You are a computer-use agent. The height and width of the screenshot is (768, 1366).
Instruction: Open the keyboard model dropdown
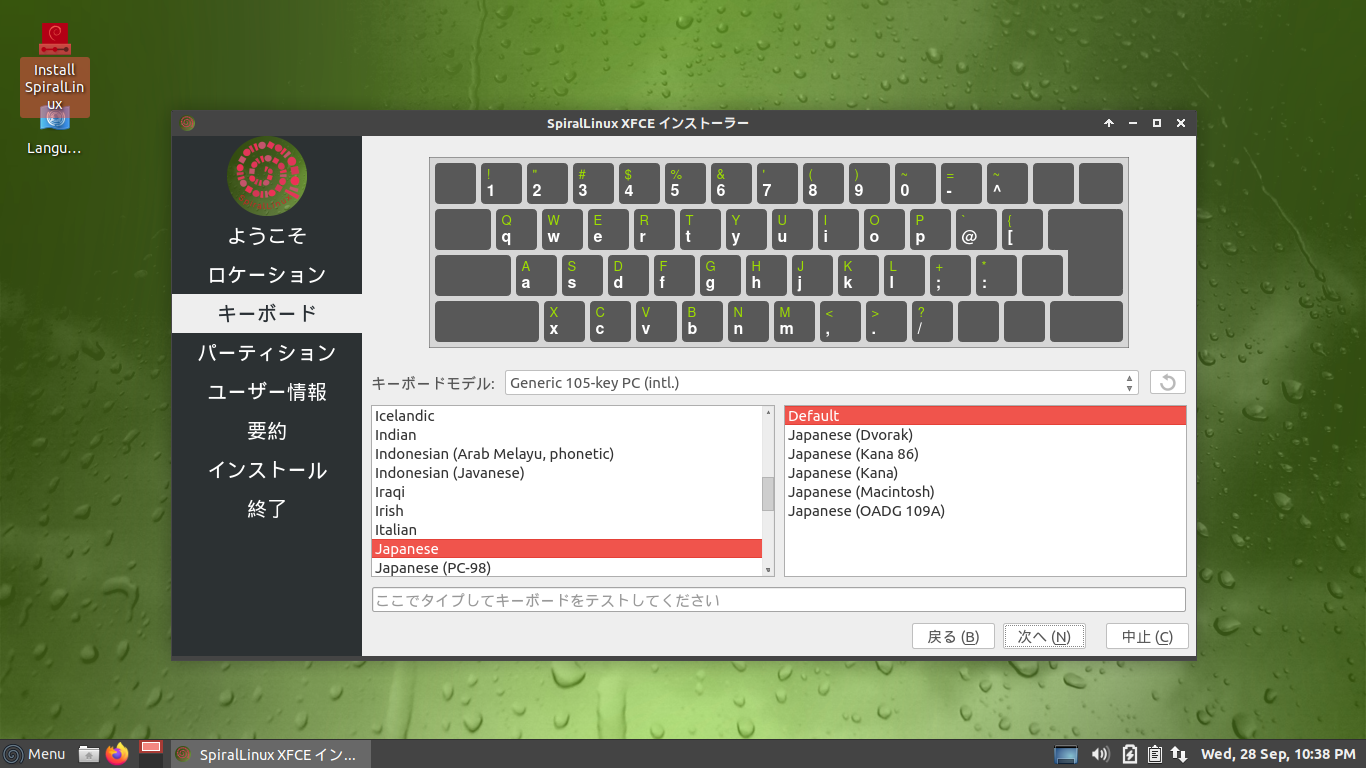tap(822, 382)
